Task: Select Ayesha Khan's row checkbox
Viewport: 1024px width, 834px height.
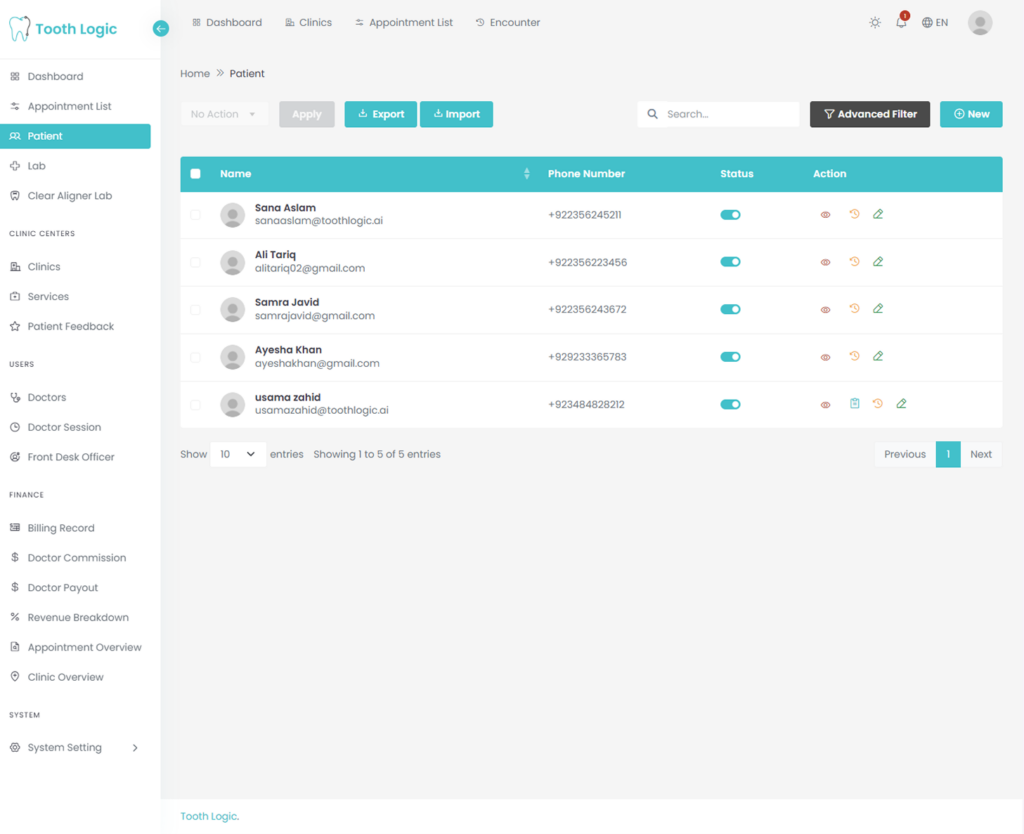Action: coord(195,357)
